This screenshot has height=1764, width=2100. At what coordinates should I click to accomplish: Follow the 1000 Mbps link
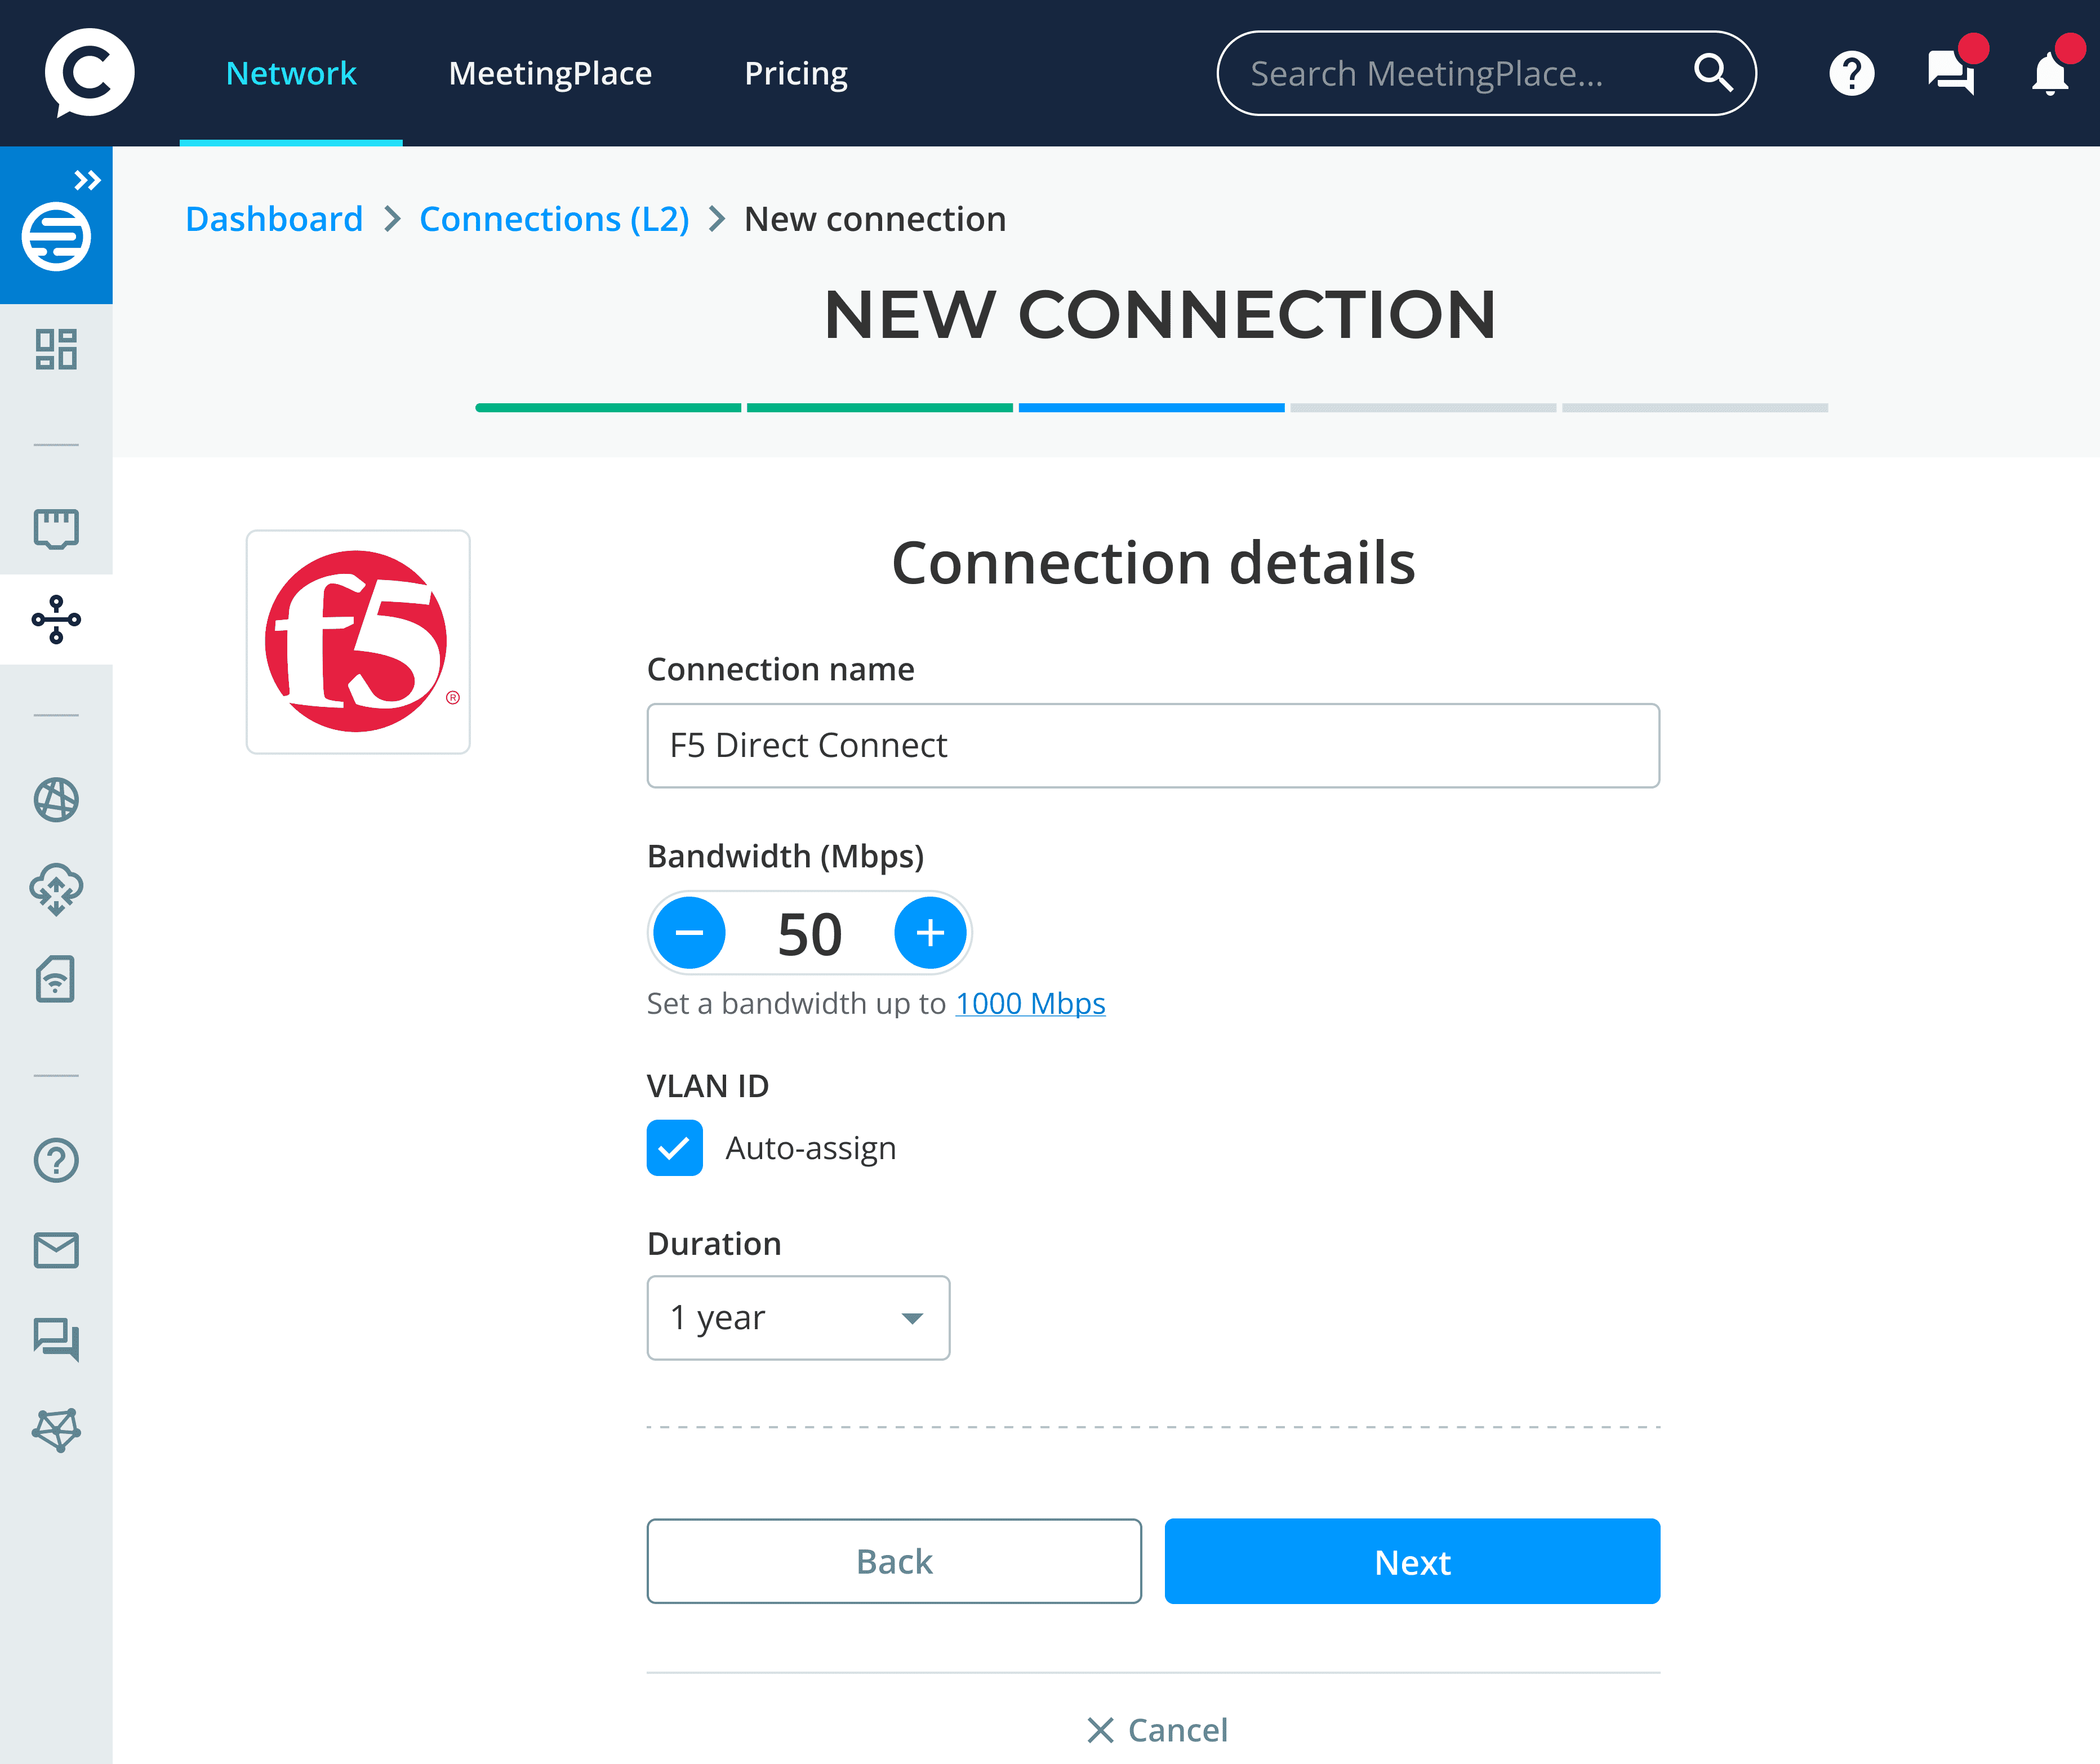[1030, 1003]
